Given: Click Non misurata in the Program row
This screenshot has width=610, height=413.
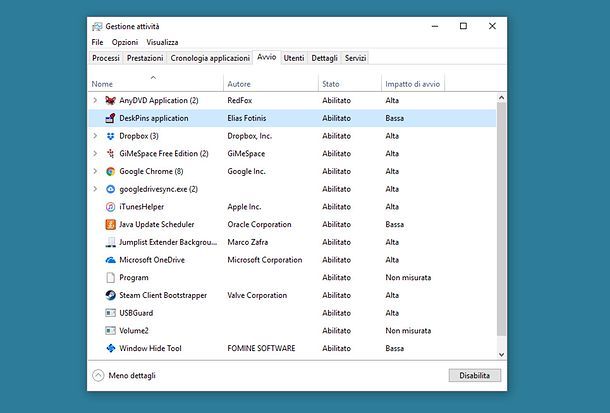Looking at the screenshot, I should (408, 278).
